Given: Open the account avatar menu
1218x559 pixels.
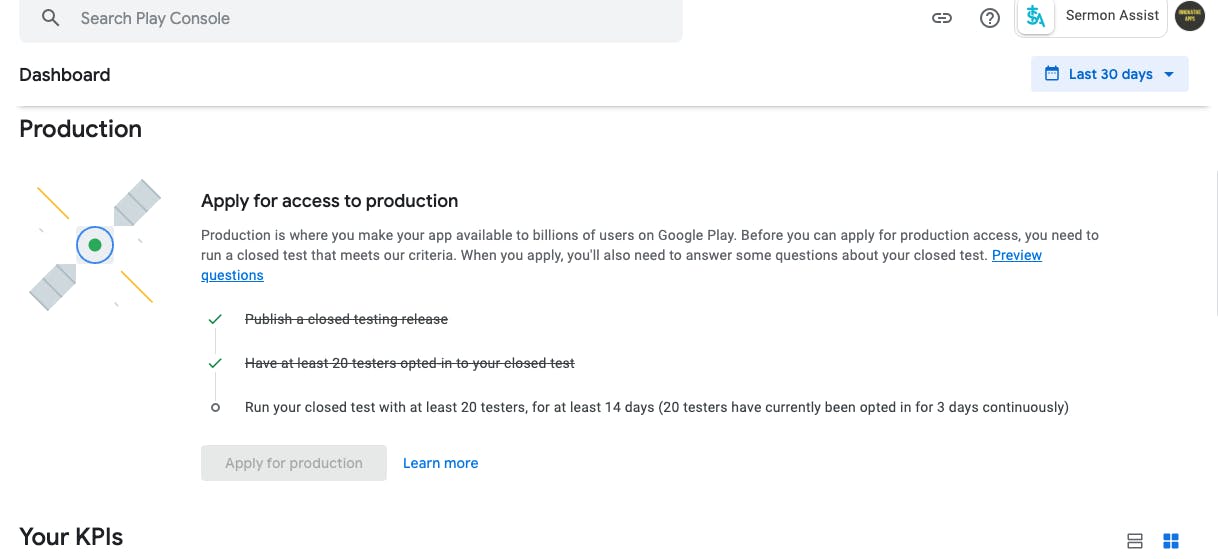Looking at the screenshot, I should click(x=1190, y=16).
